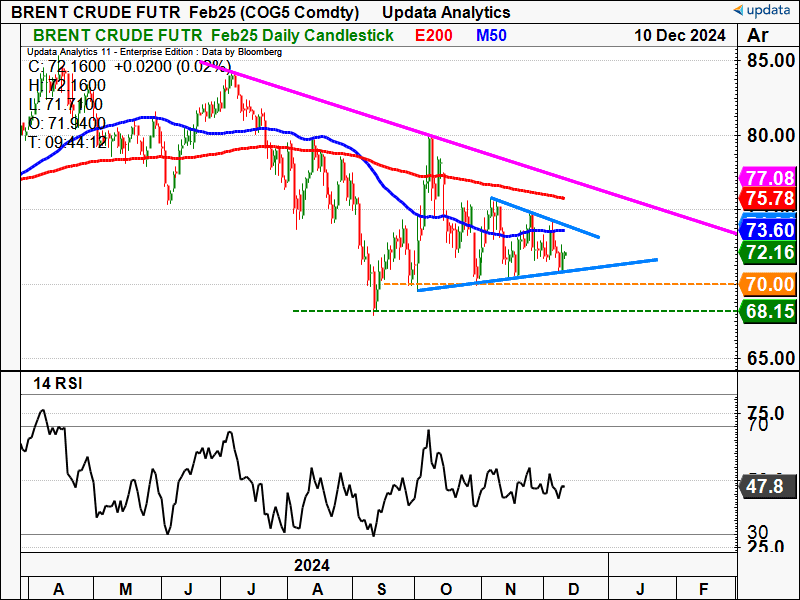
Task: Click the 30 RSI axis label
Action: [x=758, y=533]
